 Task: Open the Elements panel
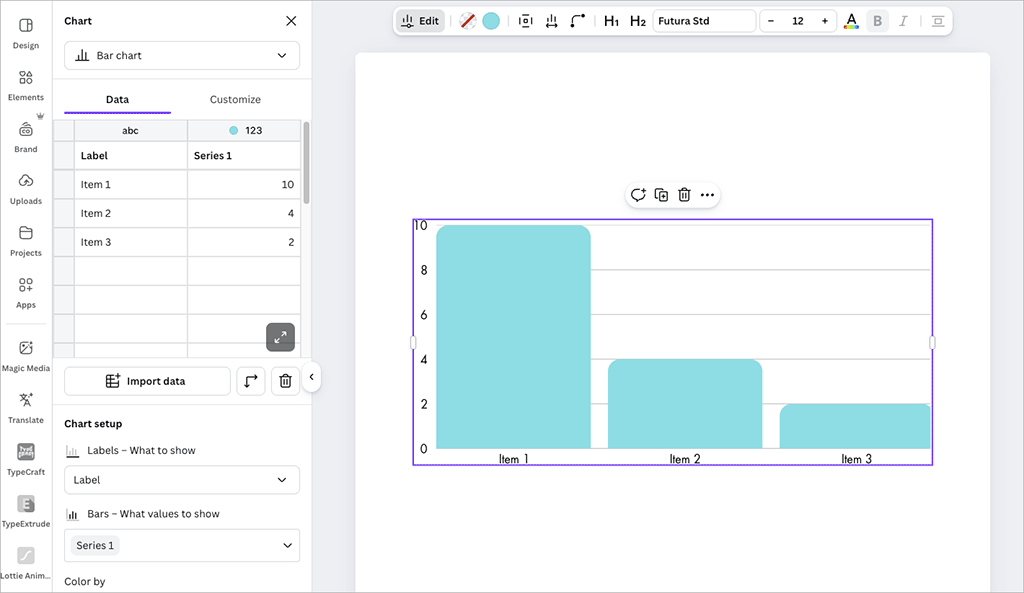coord(26,85)
